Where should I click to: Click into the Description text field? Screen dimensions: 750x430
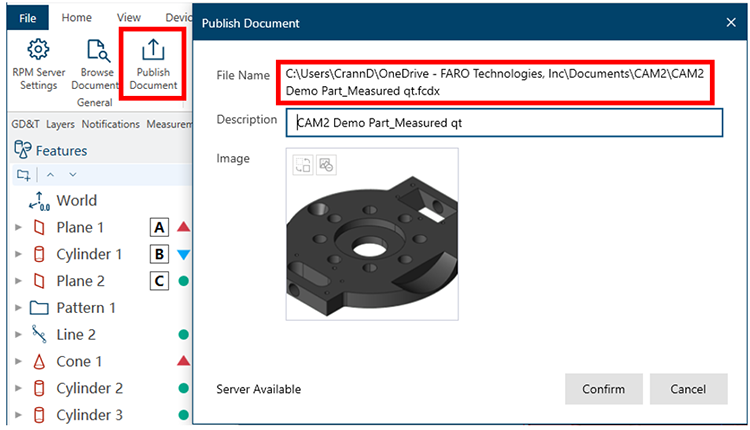[x=503, y=122]
